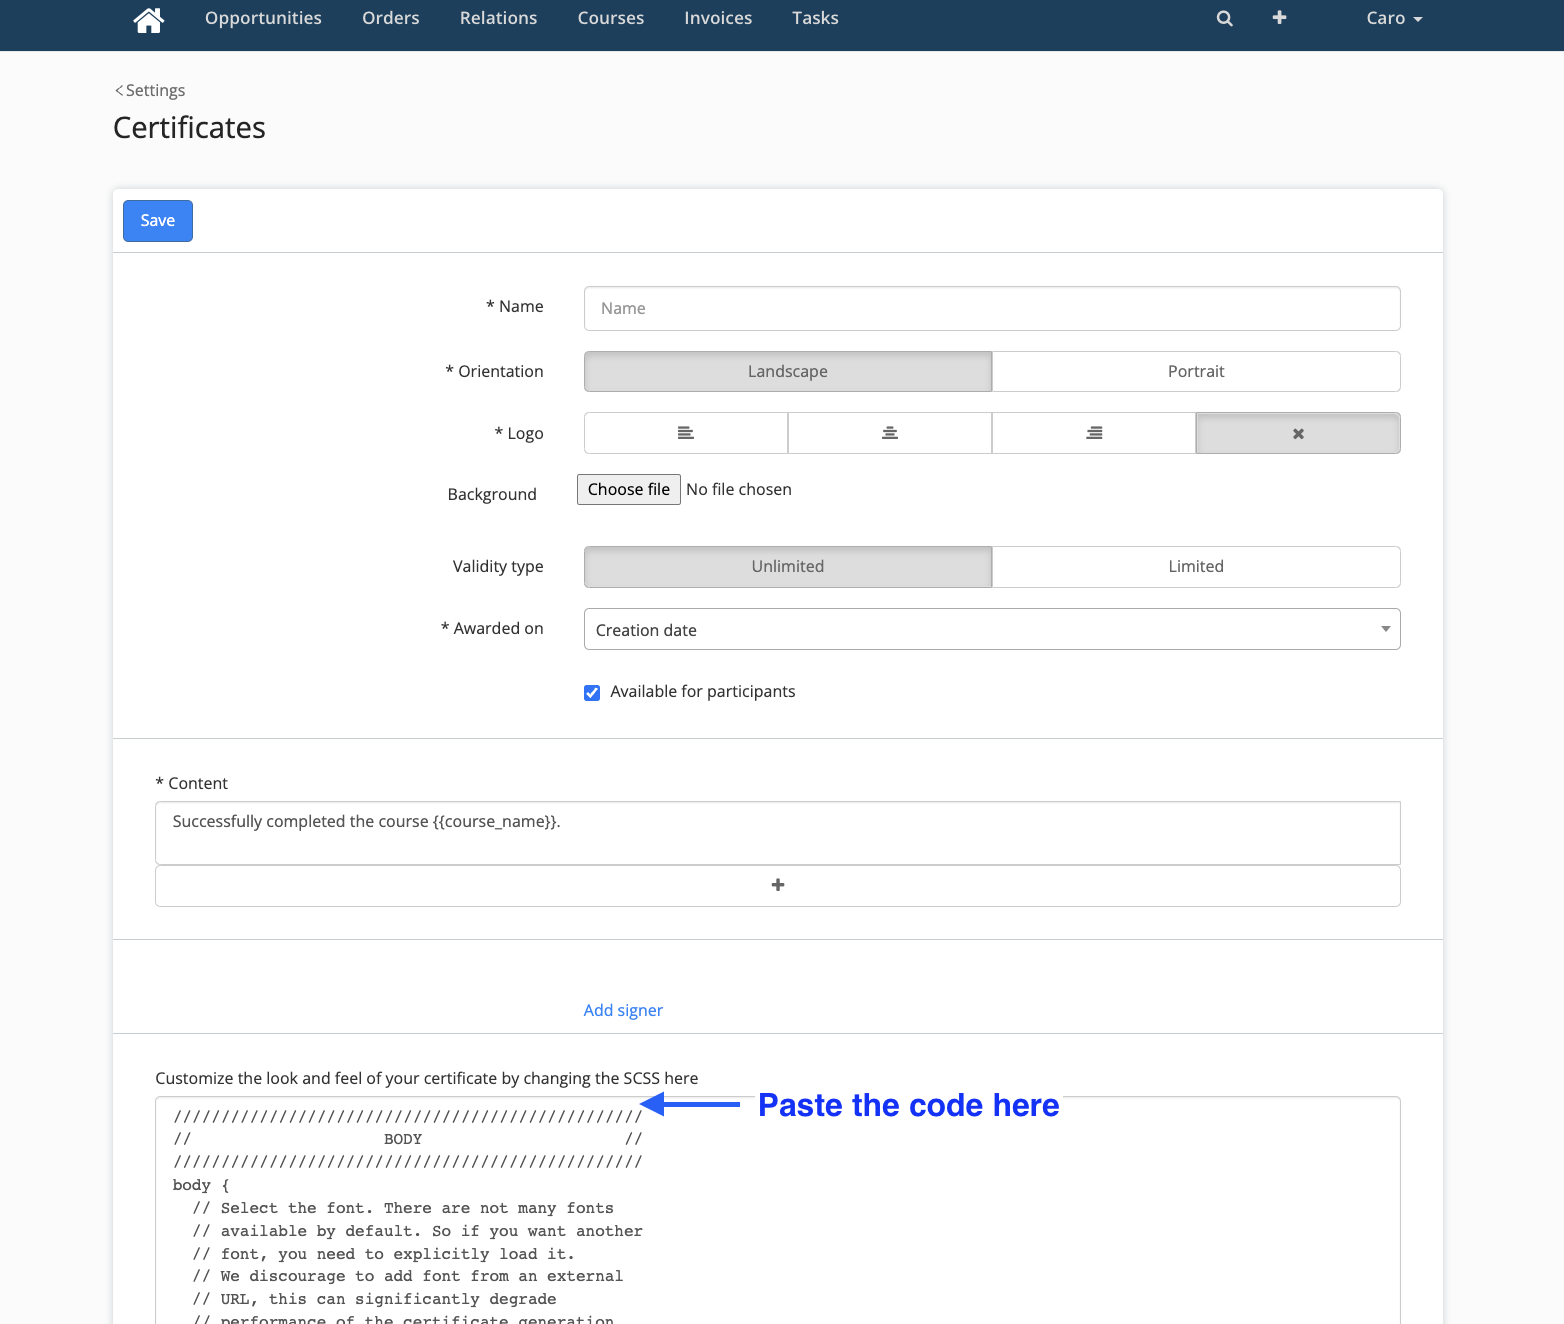
Task: Select Landscape orientation
Action: [788, 371]
